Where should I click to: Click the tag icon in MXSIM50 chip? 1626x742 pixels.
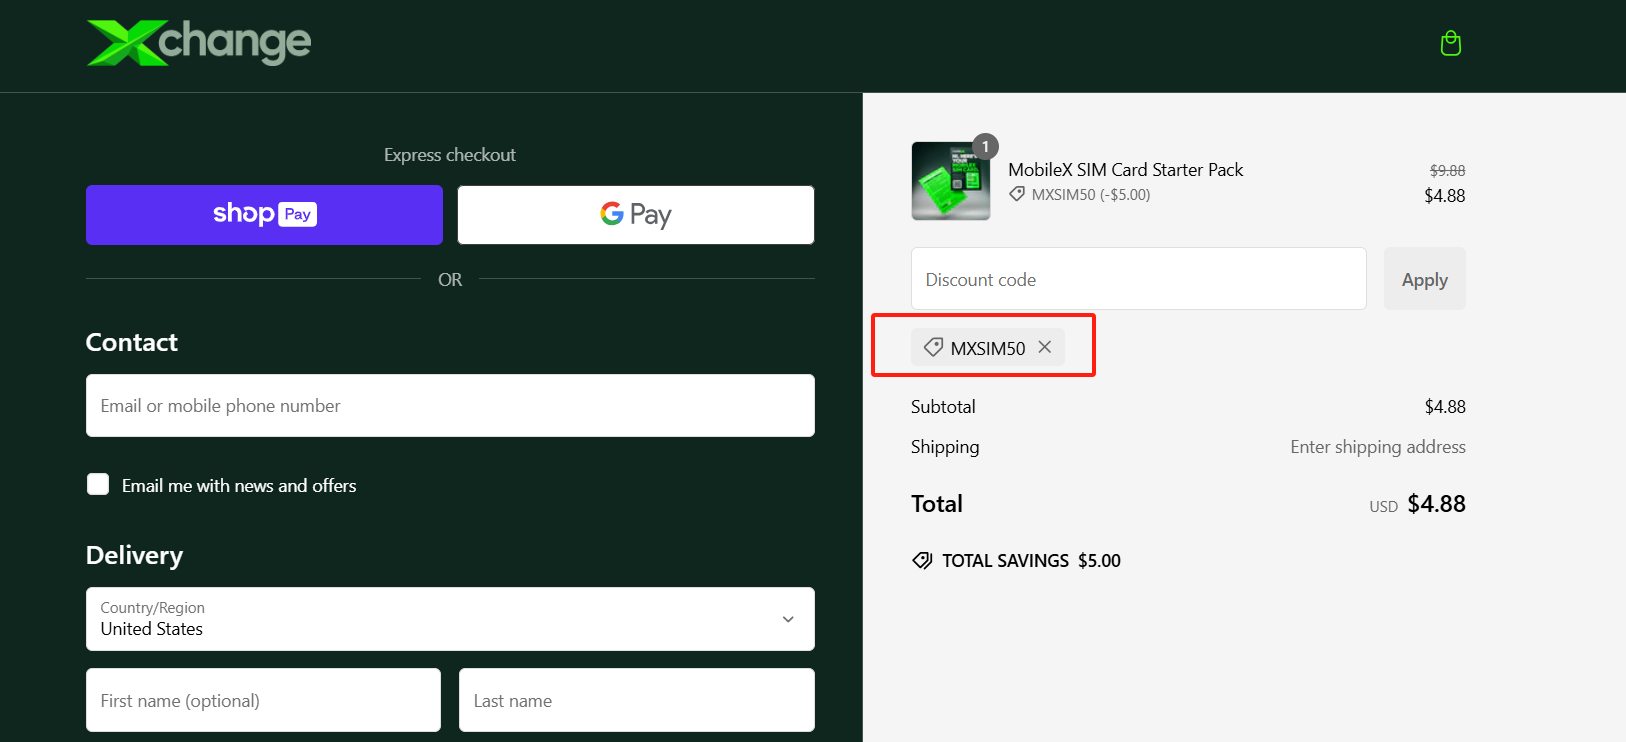(x=933, y=347)
